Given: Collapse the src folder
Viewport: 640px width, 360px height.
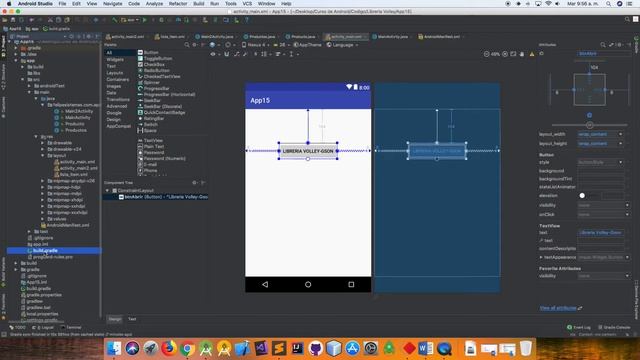Looking at the screenshot, I should [x=22, y=80].
